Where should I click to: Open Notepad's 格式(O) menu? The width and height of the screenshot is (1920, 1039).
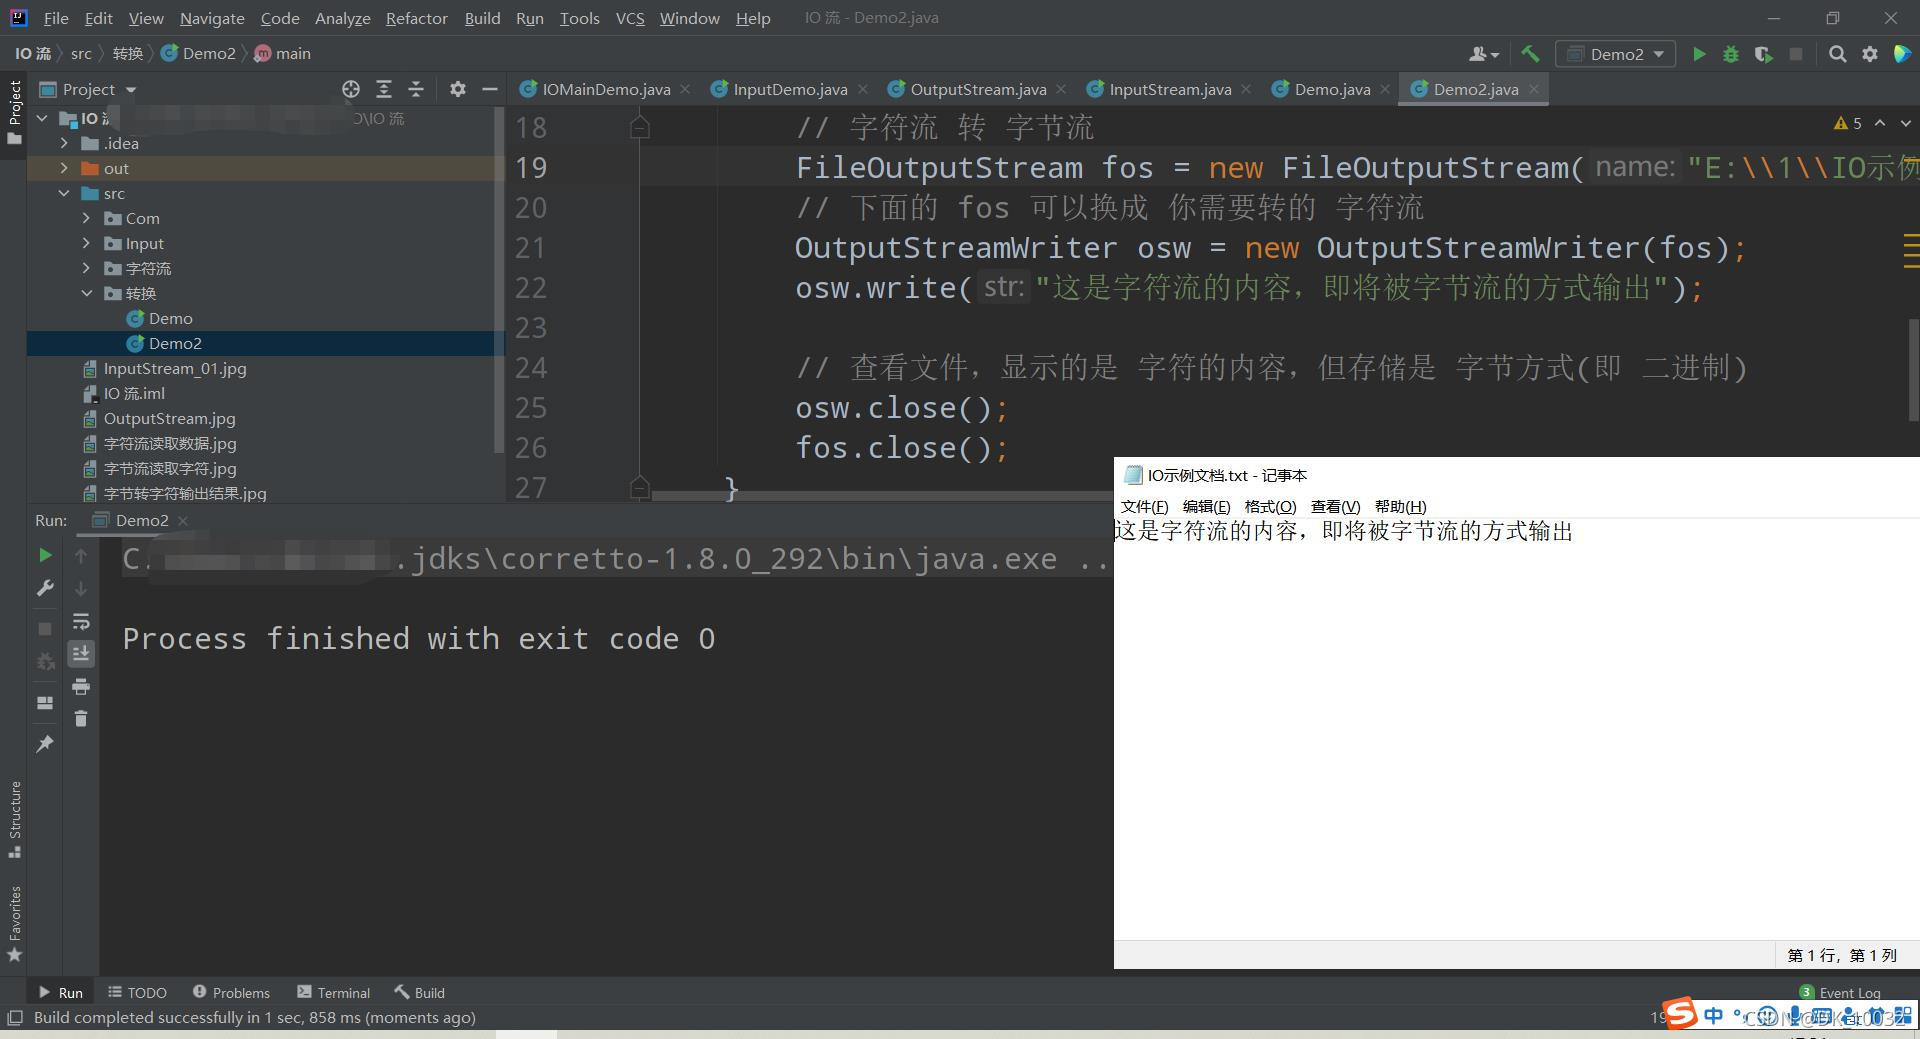[1270, 506]
